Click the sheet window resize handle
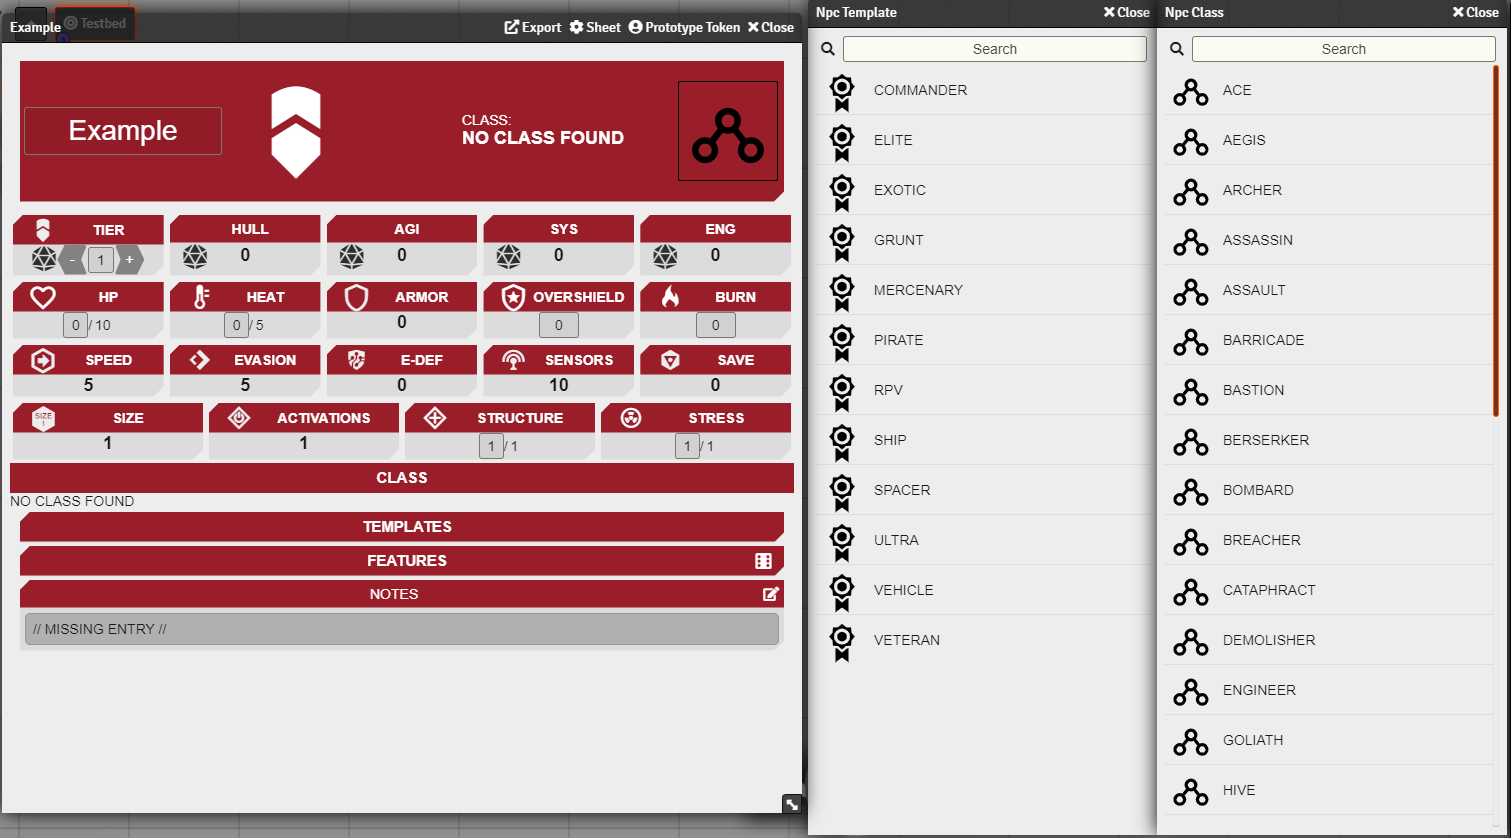 (x=792, y=804)
